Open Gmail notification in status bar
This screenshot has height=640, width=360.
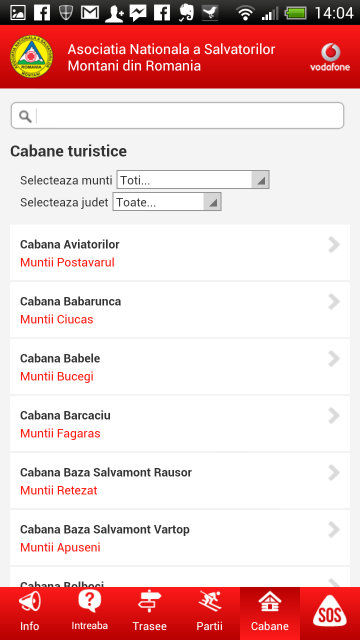tap(90, 13)
